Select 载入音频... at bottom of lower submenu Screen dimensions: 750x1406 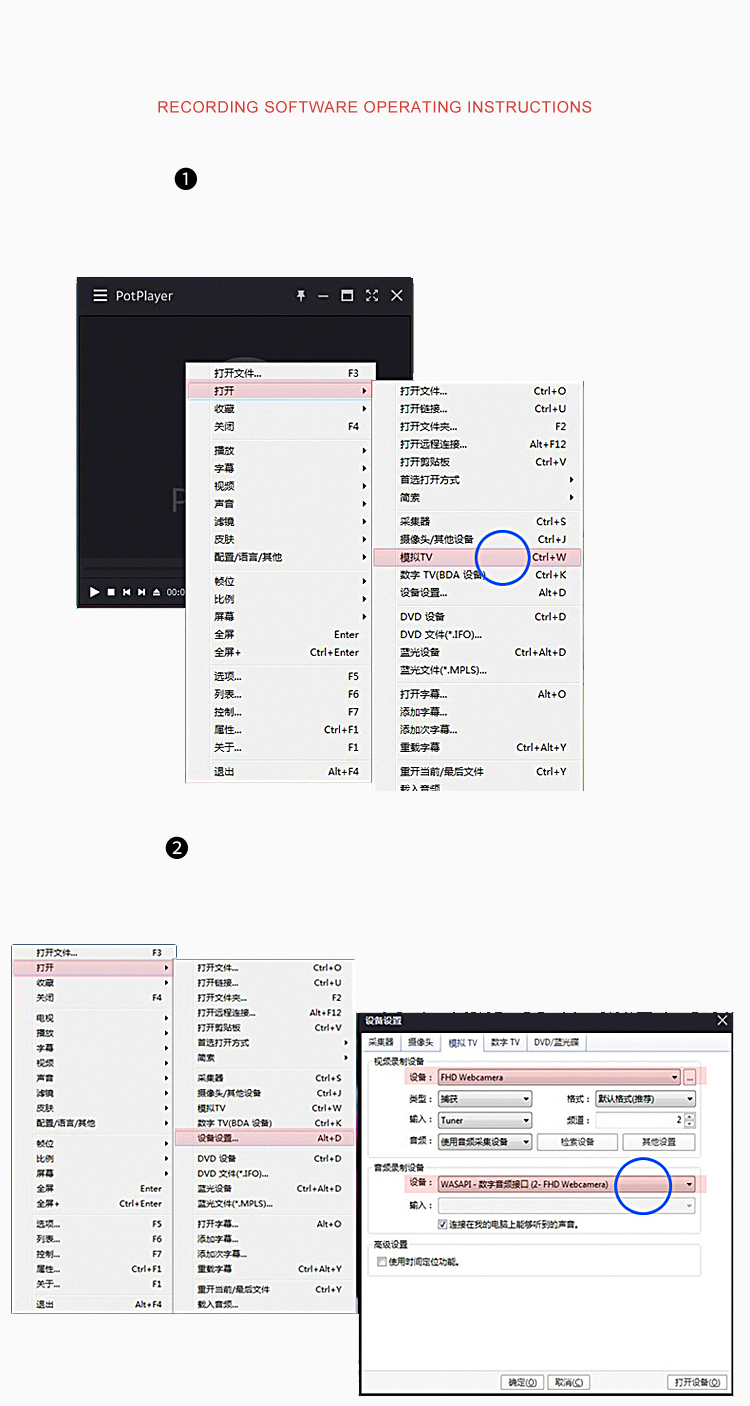[x=265, y=1304]
